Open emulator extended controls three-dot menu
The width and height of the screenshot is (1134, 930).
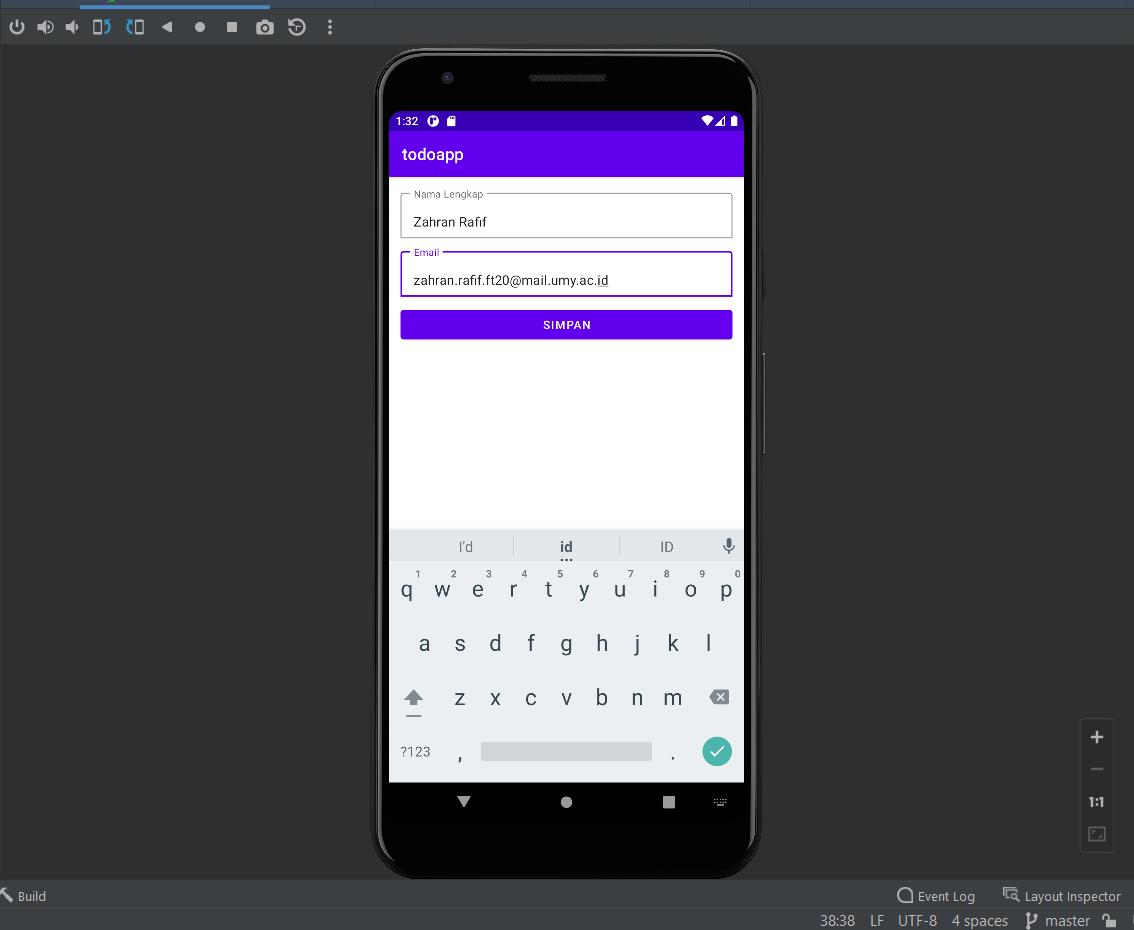coord(330,27)
